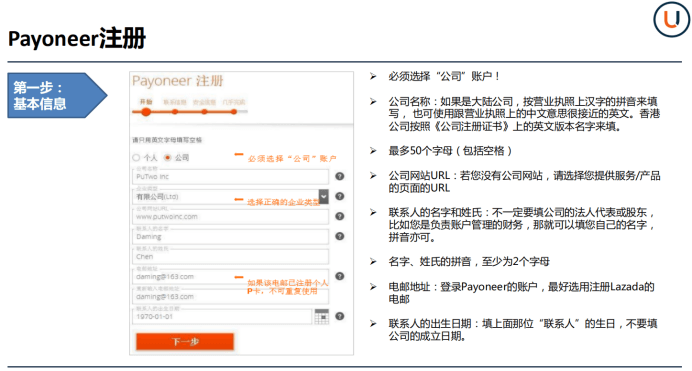Click the 请只用英文字母填写空格 instruction text
Screen dimensions: 692x371
167,140
